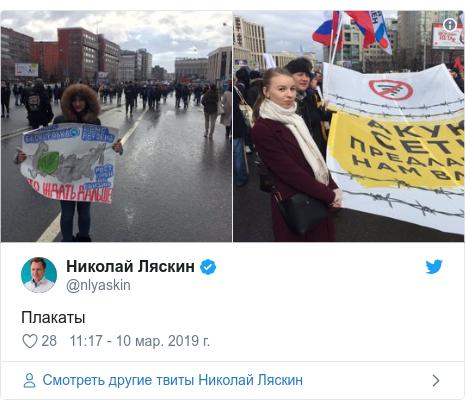Viewport: 465px width, 410px height.
Task: Click the timestamp 11:17 - 10 мар. 2019 г.
Action: tap(140, 341)
